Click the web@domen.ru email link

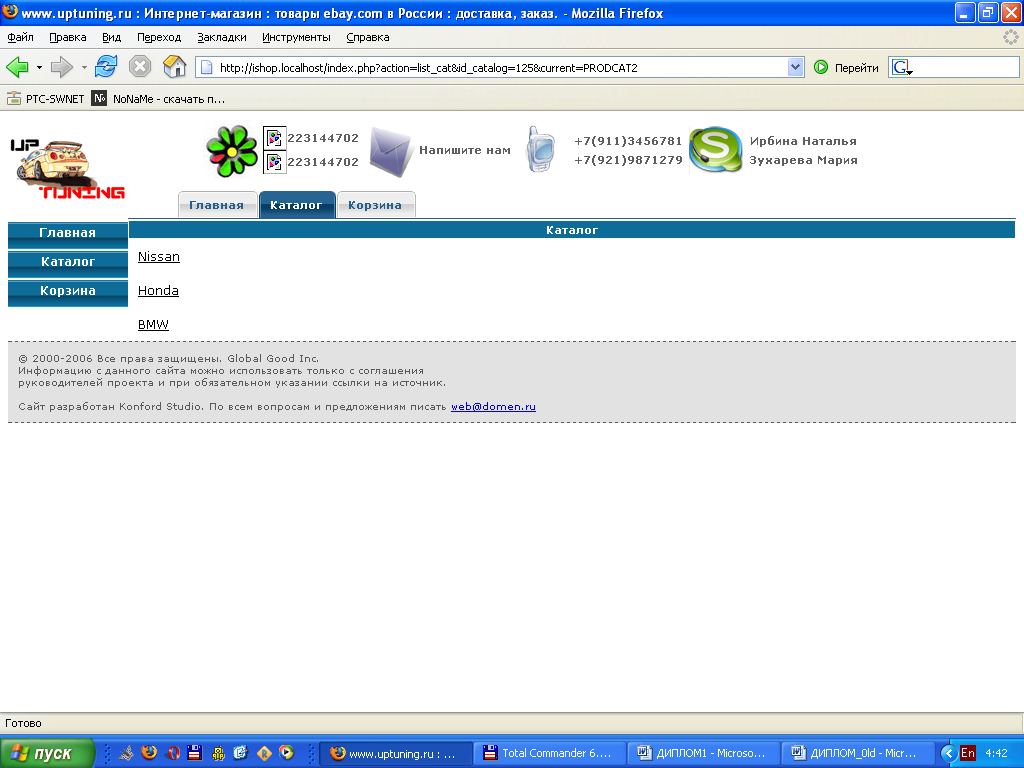(493, 406)
